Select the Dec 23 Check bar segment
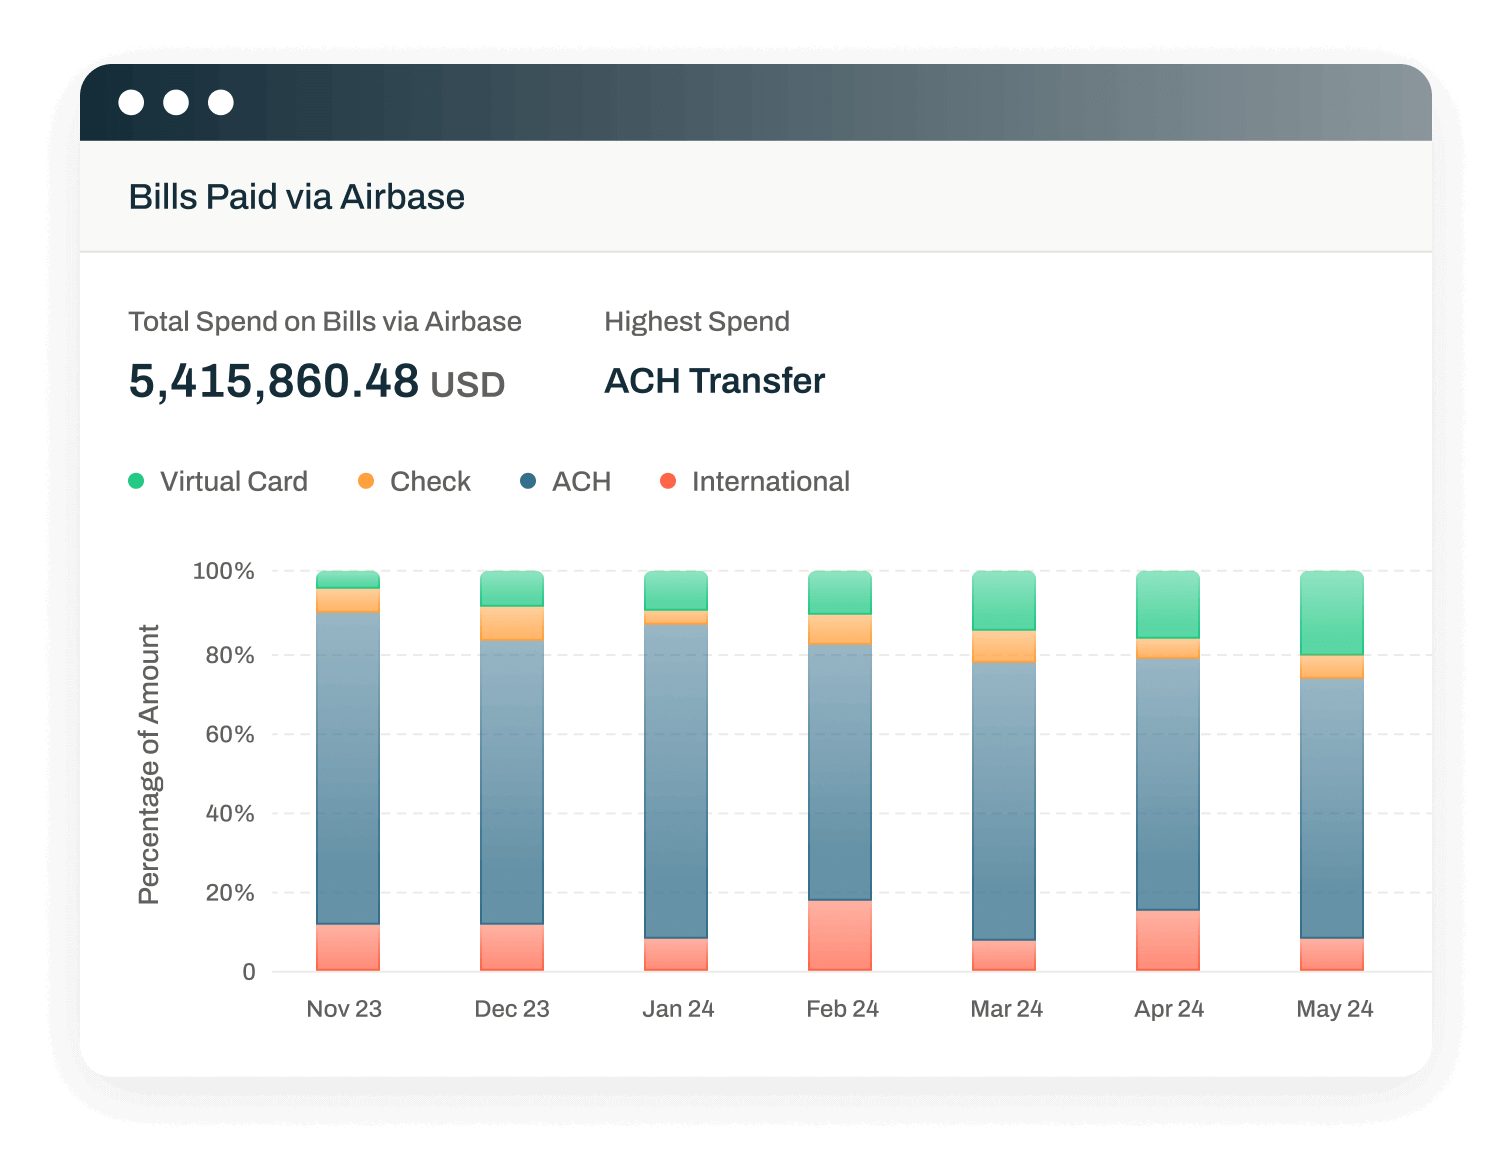1512x1173 pixels. click(x=512, y=623)
